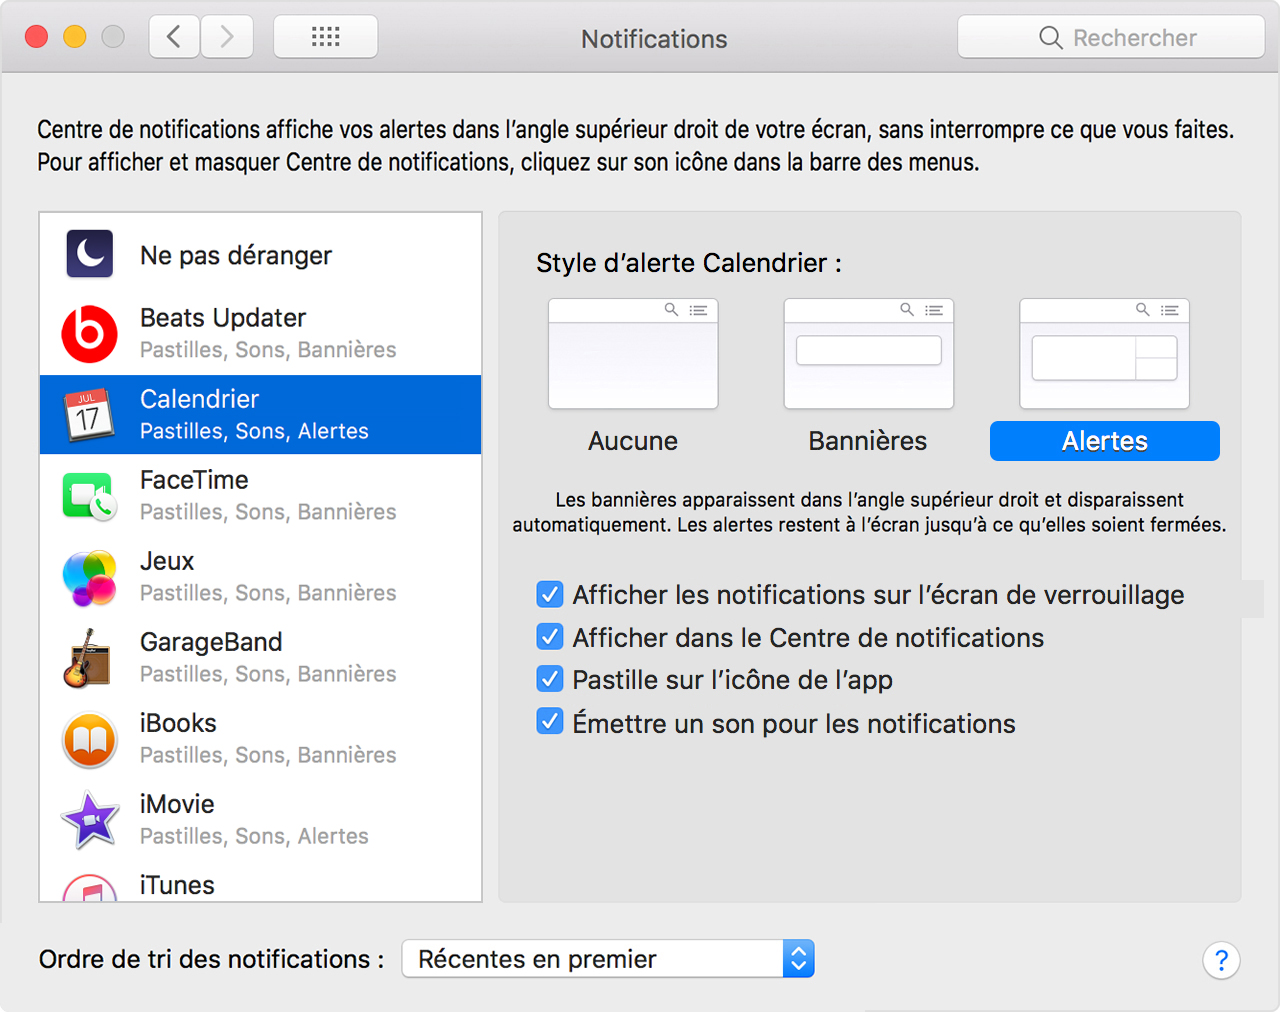Toggle Pastille sur l'icône de l'app

pyautogui.click(x=550, y=680)
